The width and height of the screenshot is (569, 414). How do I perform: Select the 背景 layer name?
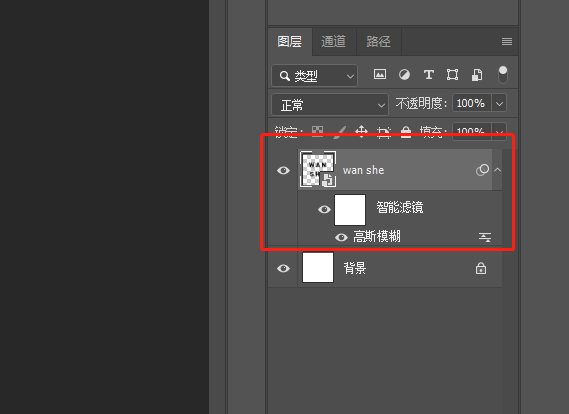(355, 268)
